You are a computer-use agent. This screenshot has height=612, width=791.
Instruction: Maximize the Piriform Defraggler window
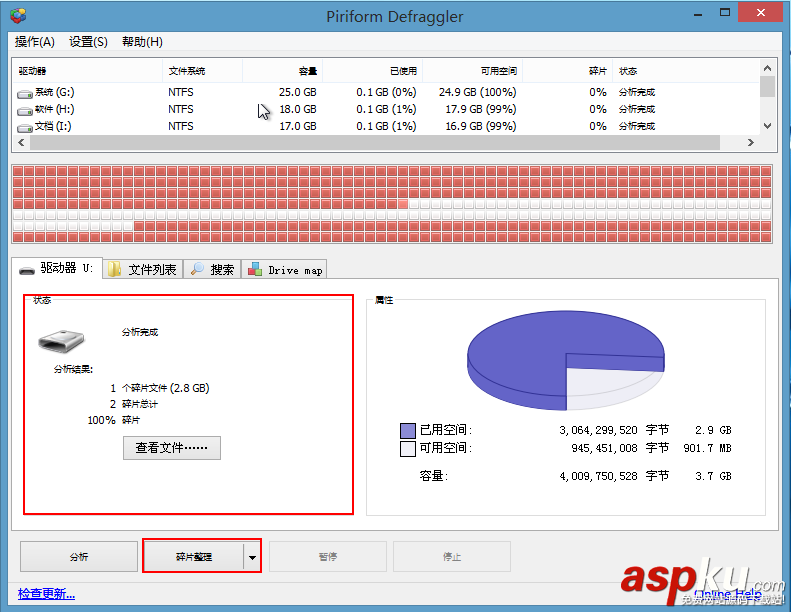pyautogui.click(x=725, y=13)
